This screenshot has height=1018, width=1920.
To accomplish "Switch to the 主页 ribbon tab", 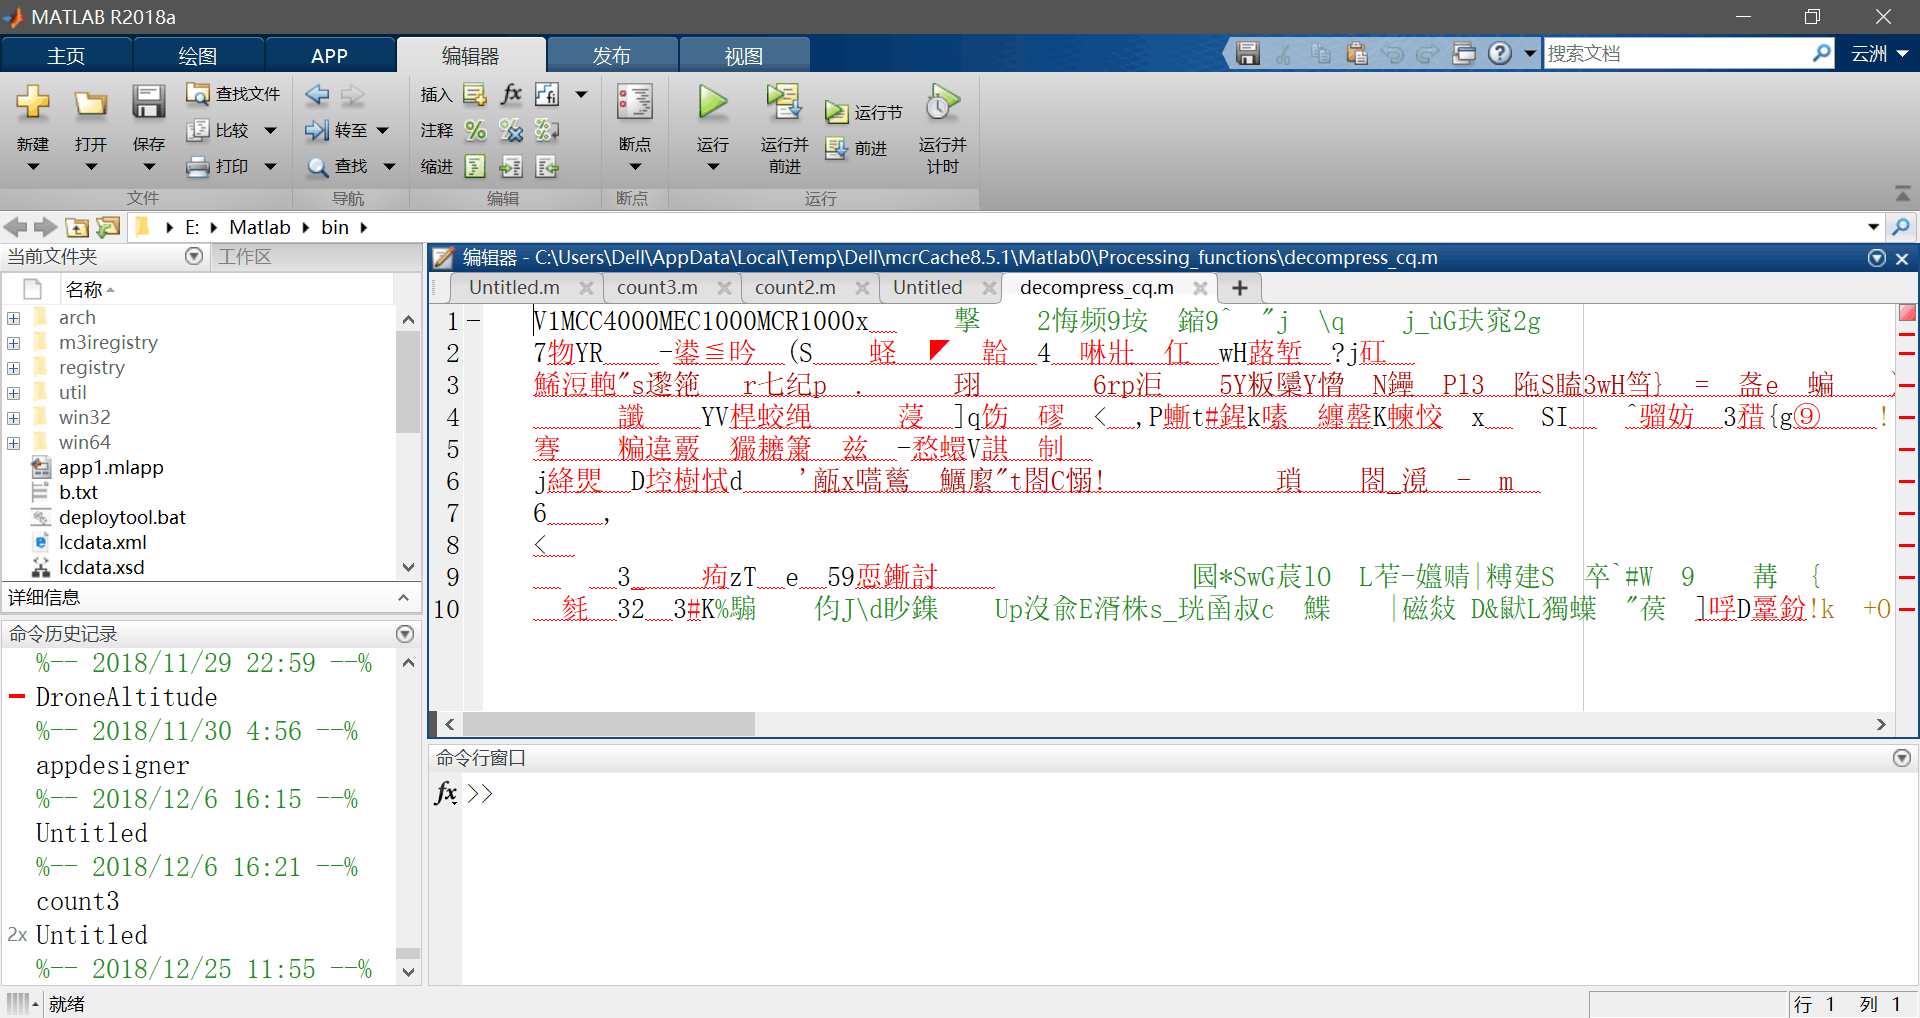I will (66, 56).
